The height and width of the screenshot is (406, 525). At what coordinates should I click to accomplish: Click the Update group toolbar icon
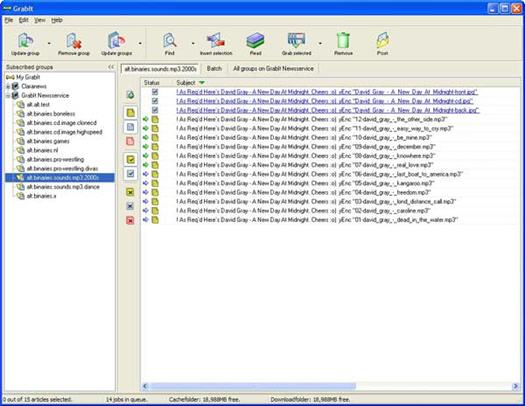[x=25, y=41]
